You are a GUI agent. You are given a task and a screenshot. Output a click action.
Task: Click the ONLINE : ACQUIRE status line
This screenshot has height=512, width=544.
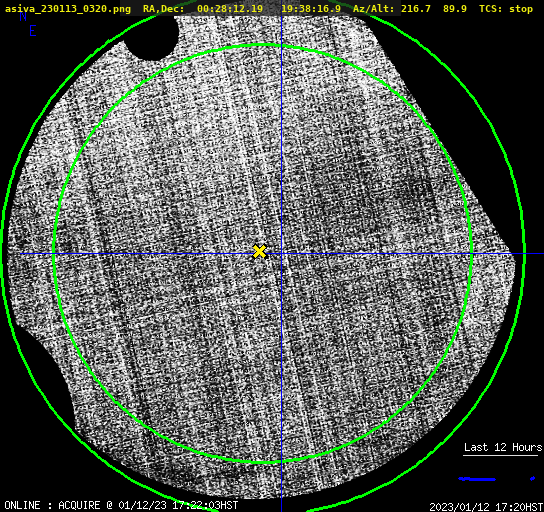point(121,505)
